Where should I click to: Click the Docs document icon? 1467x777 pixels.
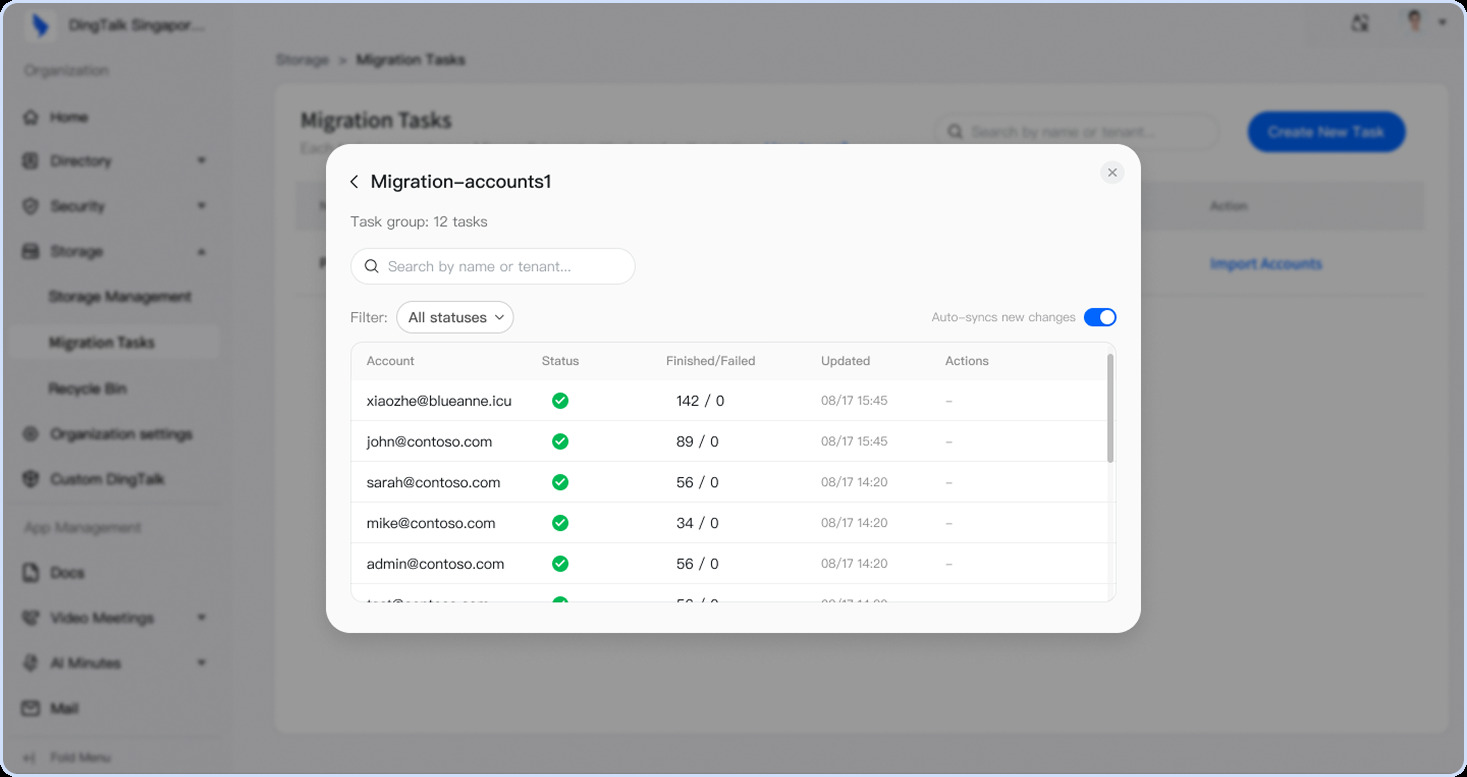coord(31,573)
